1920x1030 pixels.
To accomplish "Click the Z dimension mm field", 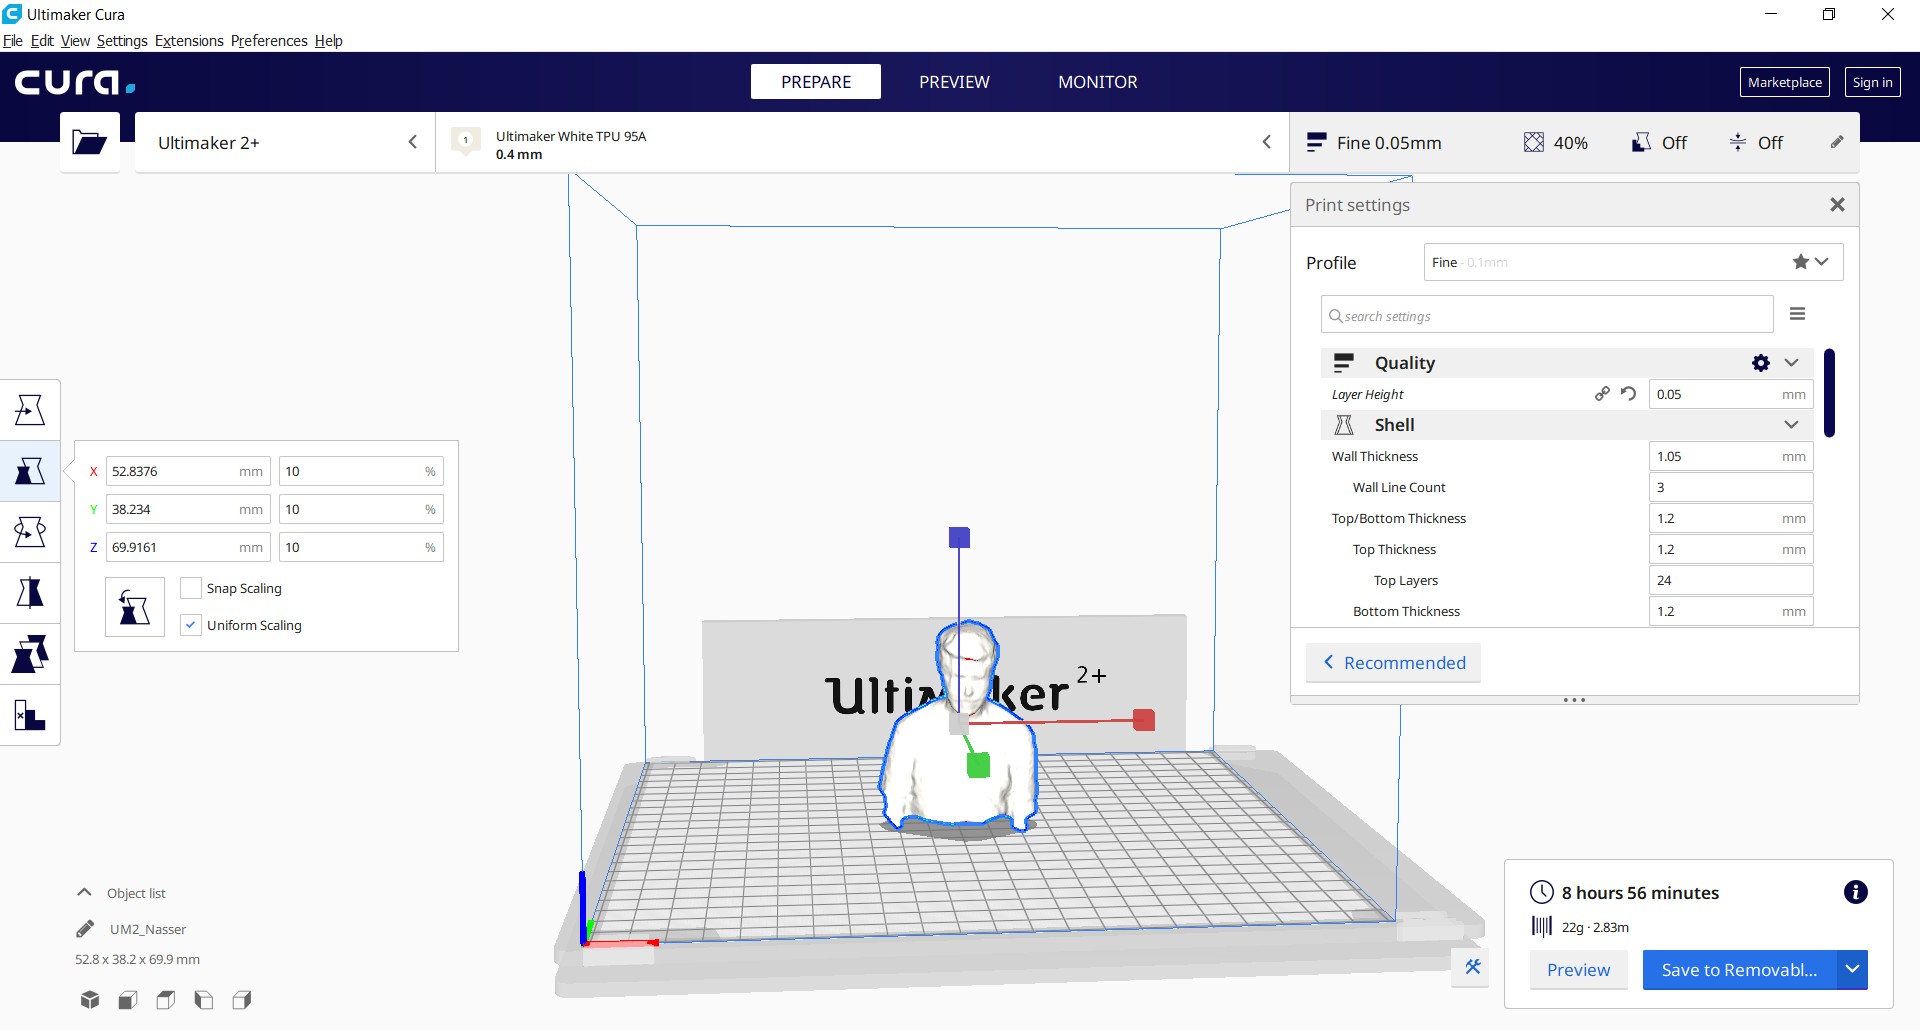I will click(188, 547).
